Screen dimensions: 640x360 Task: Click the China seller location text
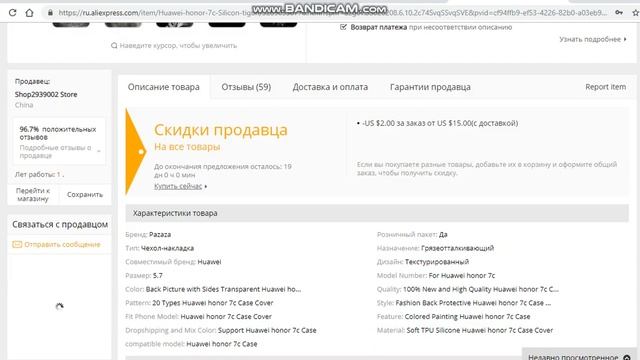pos(24,105)
